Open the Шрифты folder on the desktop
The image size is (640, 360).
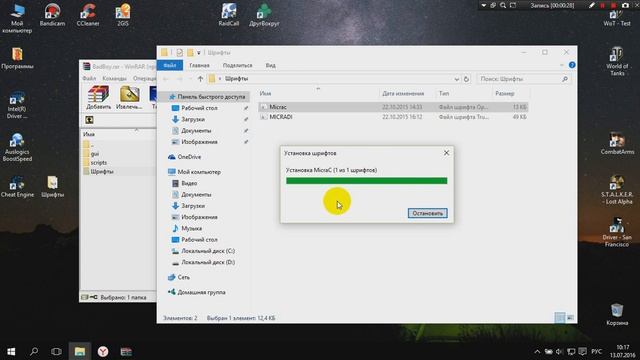pos(52,187)
